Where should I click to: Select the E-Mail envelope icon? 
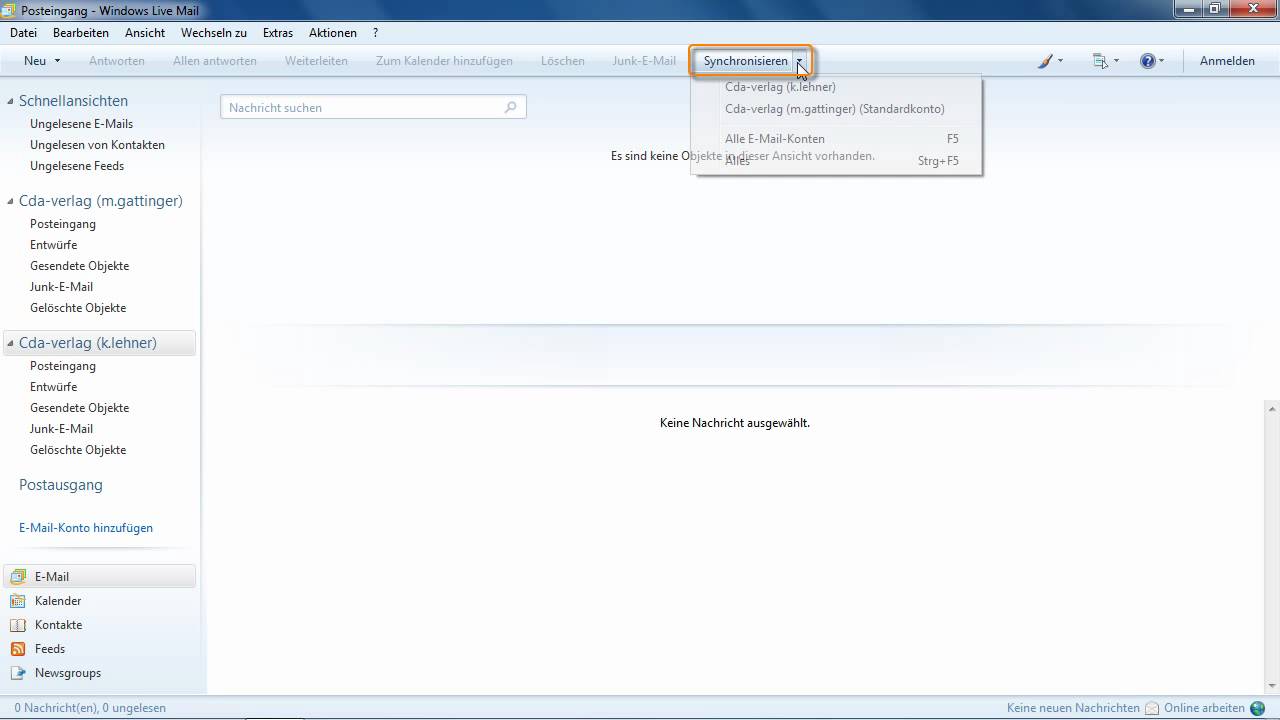tap(17, 577)
